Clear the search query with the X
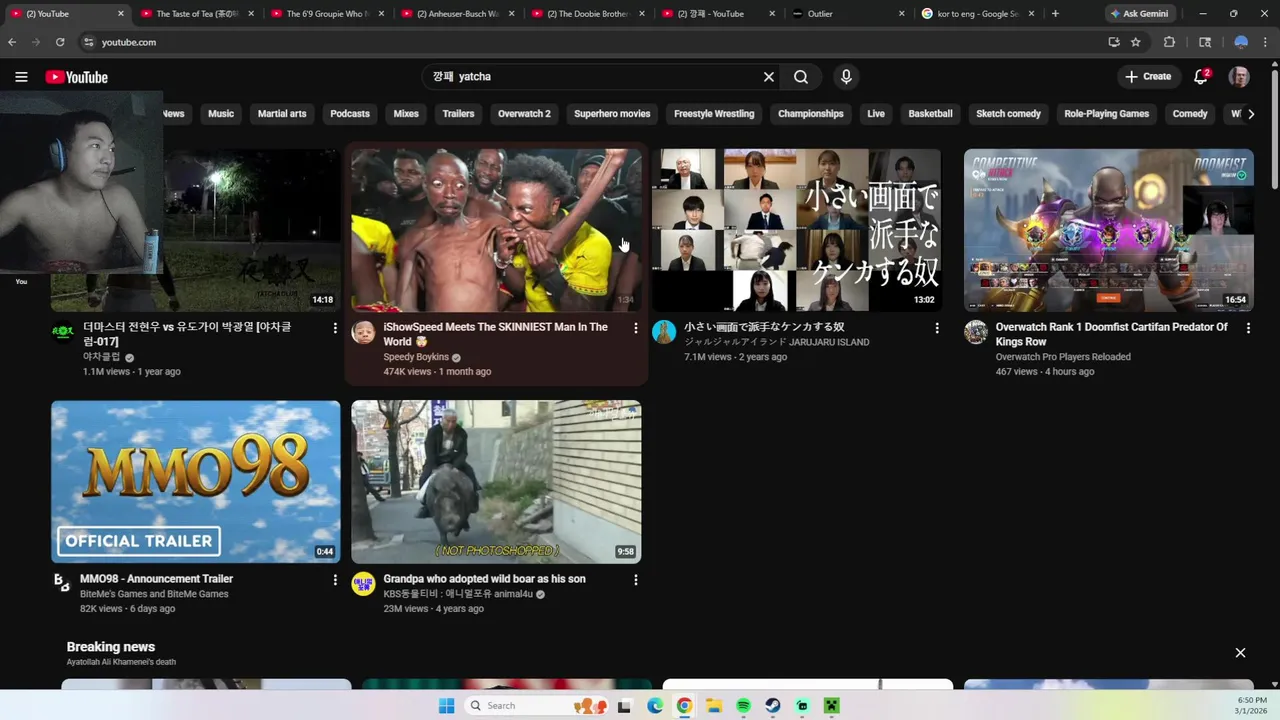This screenshot has width=1280, height=720. (x=769, y=77)
